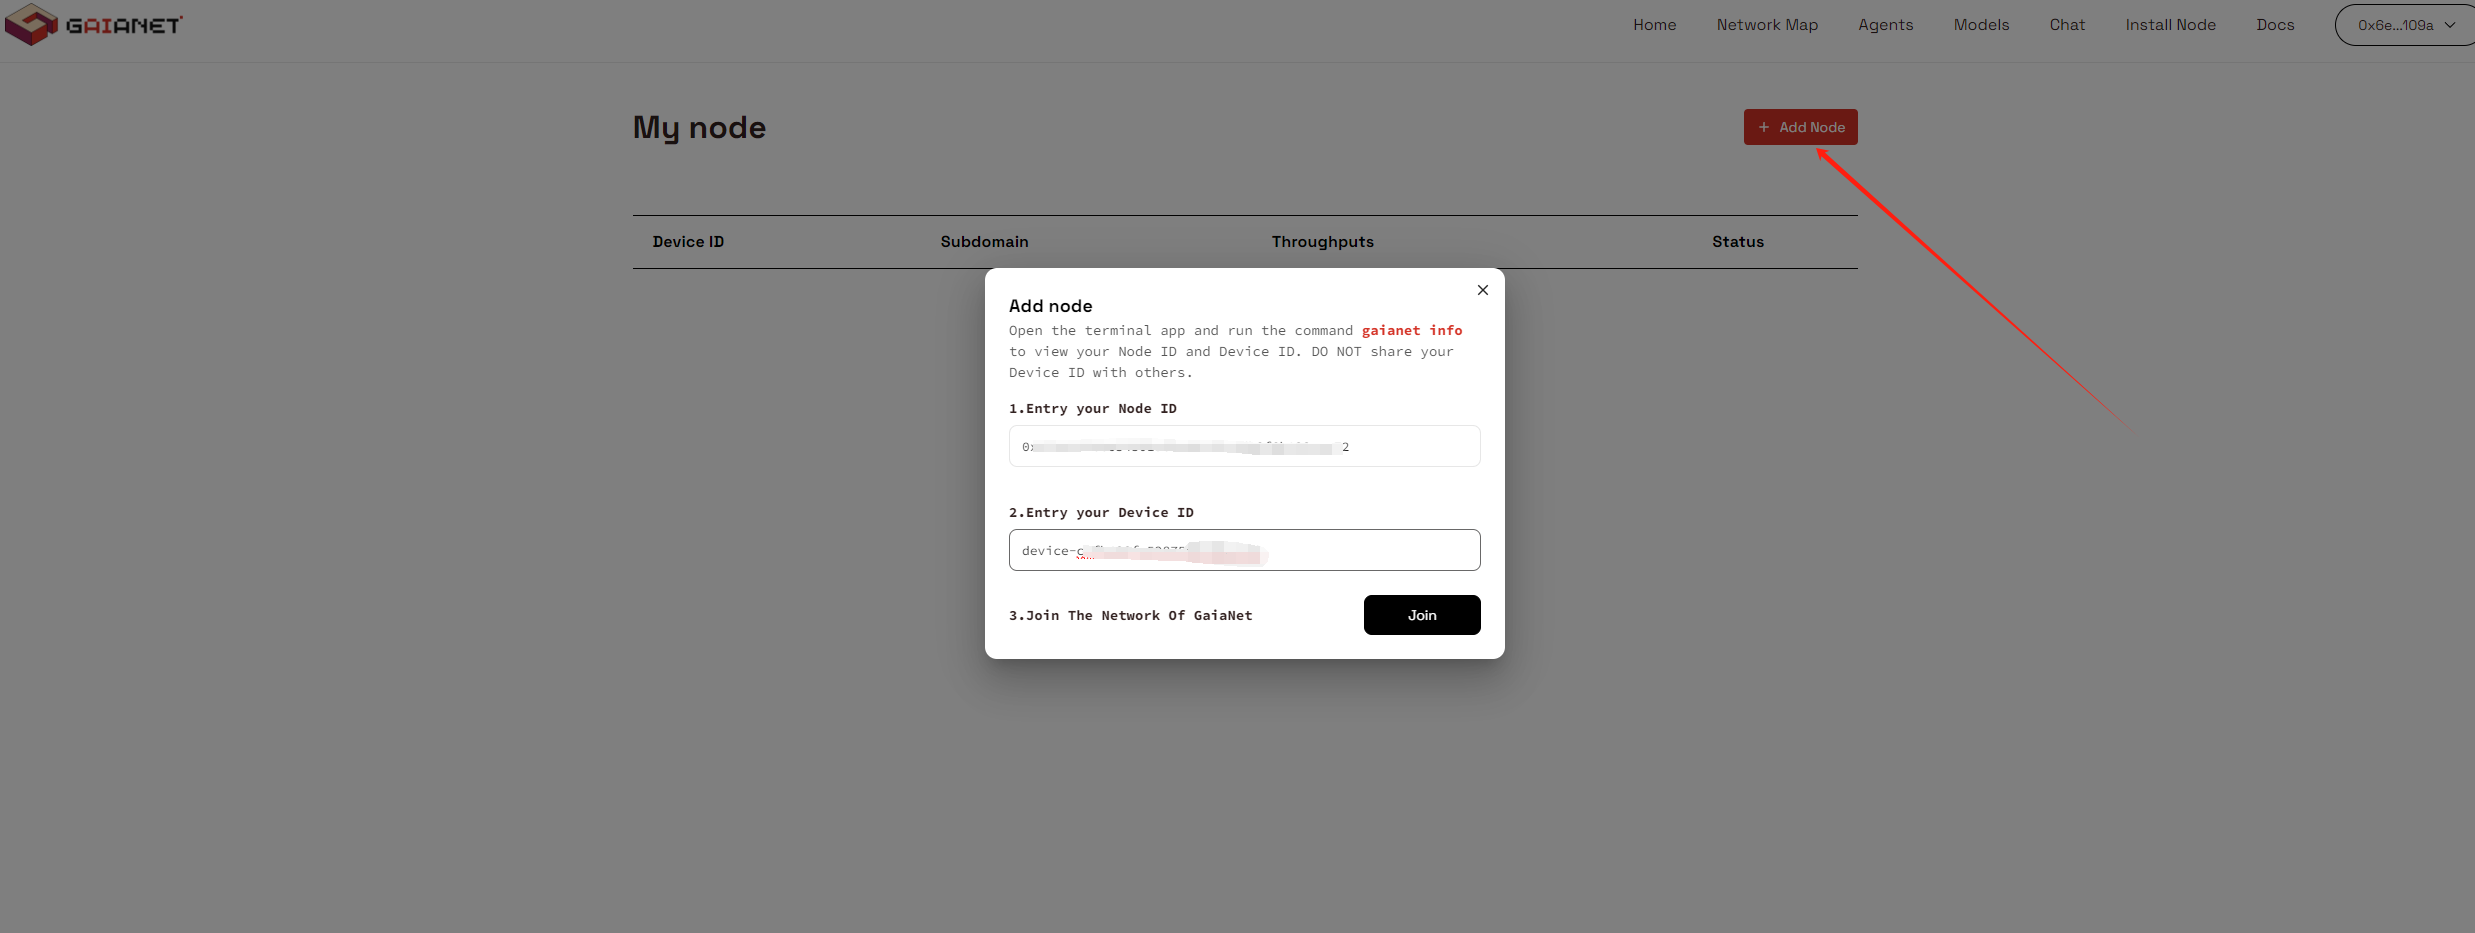Open the Chat page
Image resolution: width=2475 pixels, height=933 pixels.
2066,25
